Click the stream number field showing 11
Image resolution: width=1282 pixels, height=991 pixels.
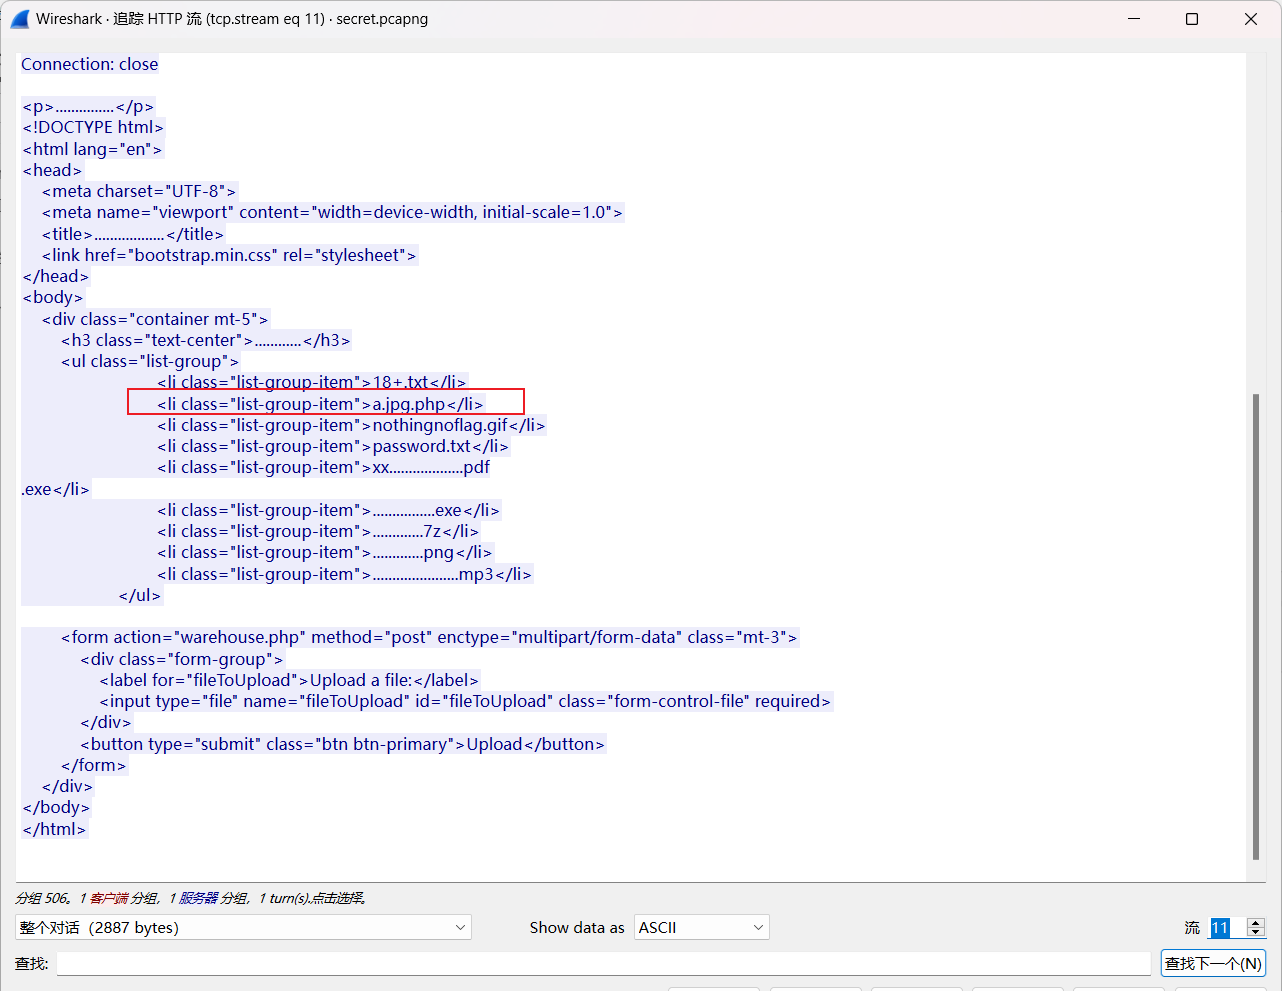1228,927
